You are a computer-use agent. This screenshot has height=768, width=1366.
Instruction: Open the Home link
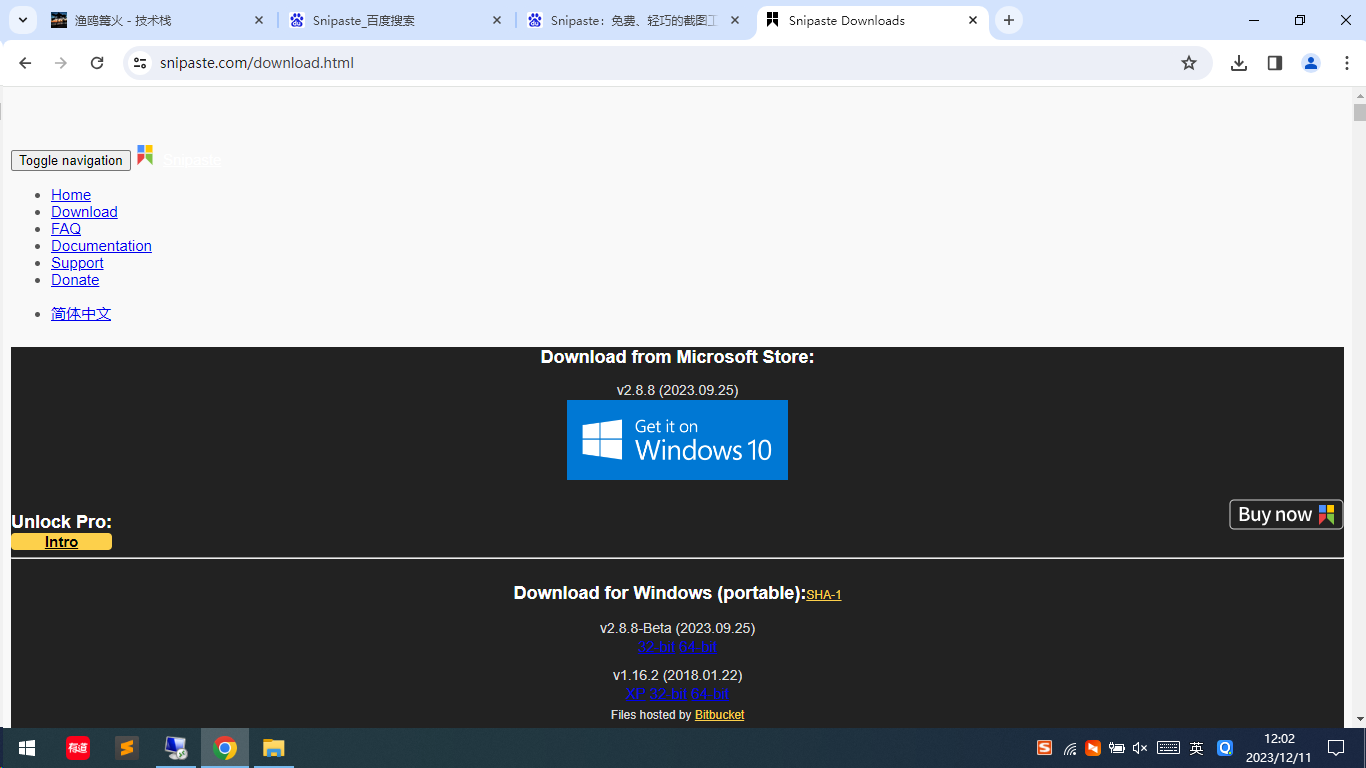[x=71, y=195]
